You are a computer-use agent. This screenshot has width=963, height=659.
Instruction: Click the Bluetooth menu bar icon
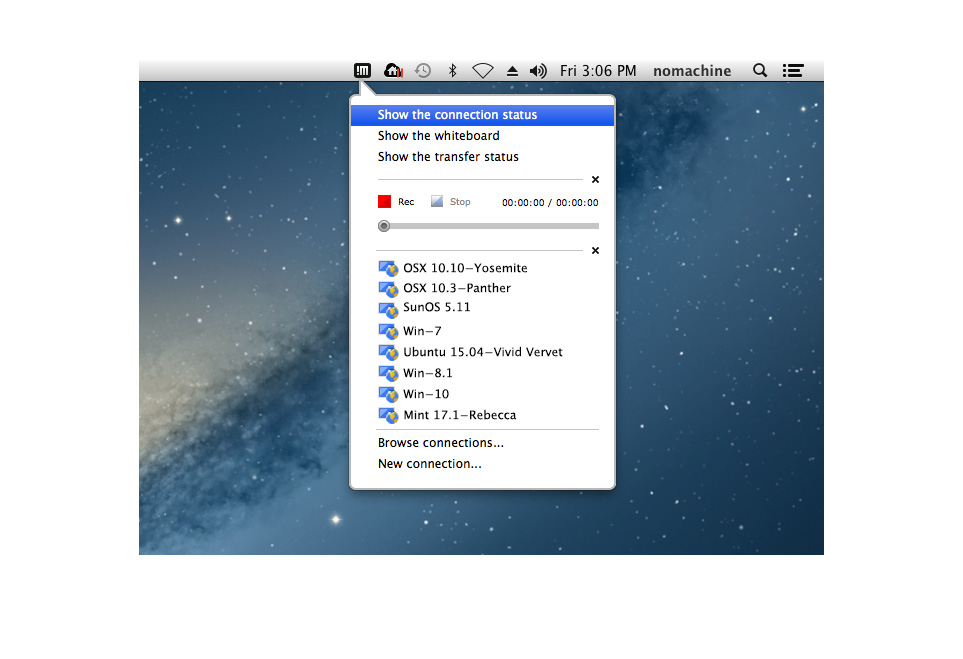(453, 71)
